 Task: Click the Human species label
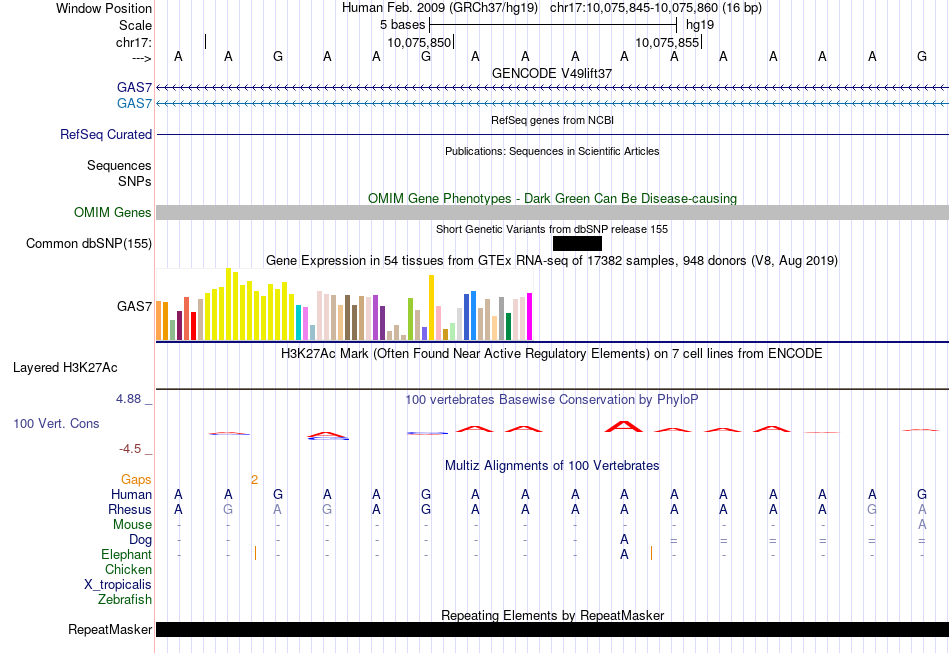[x=131, y=494]
